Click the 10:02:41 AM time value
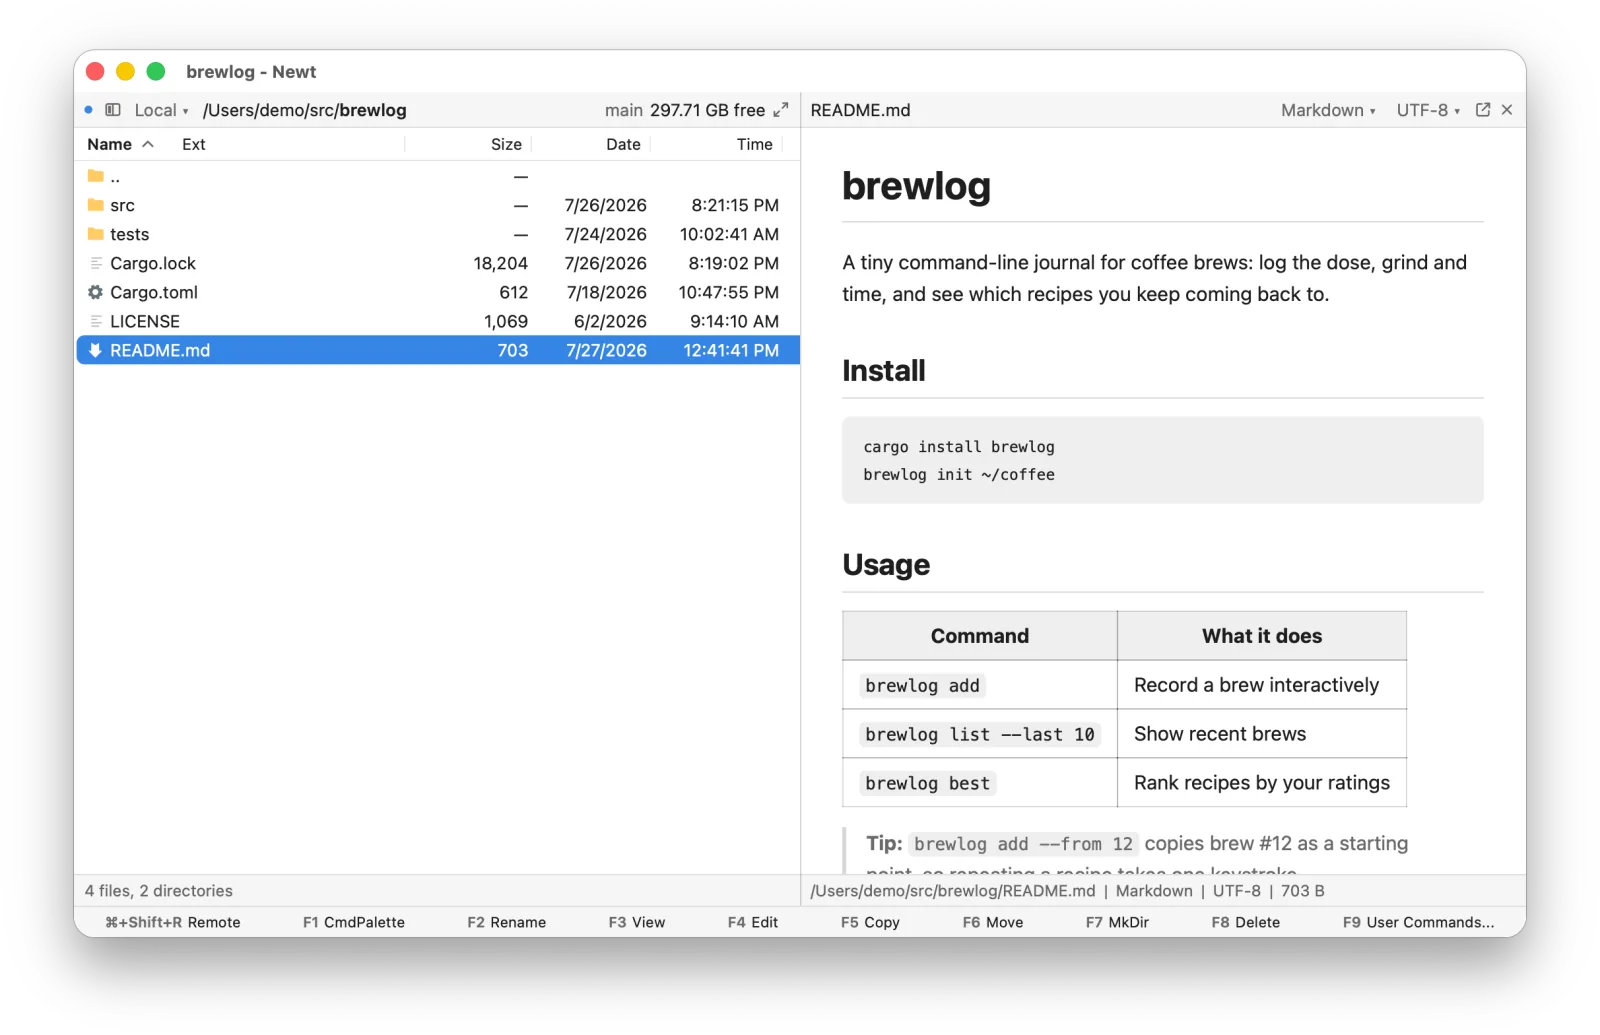Screen dimensions: 1600x1035 click(730, 234)
